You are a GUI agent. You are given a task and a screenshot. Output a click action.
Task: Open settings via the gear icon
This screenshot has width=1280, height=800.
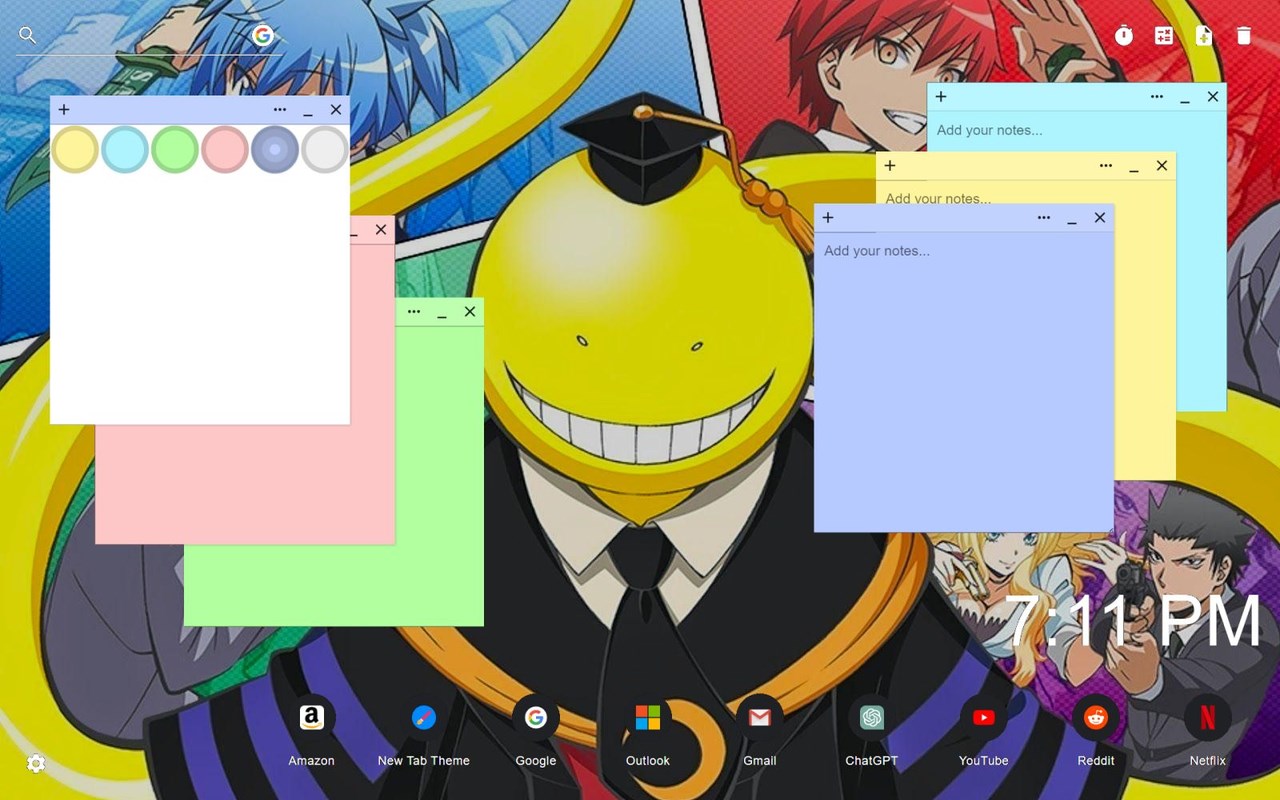pos(36,764)
